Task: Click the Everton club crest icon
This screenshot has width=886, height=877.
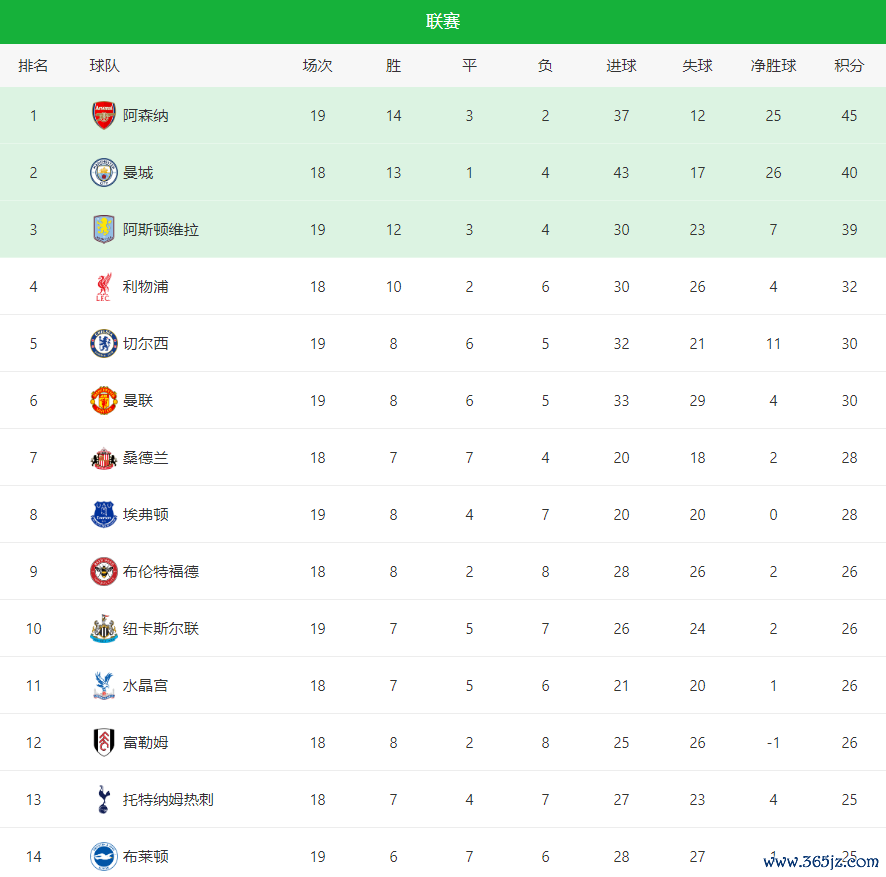Action: (104, 515)
